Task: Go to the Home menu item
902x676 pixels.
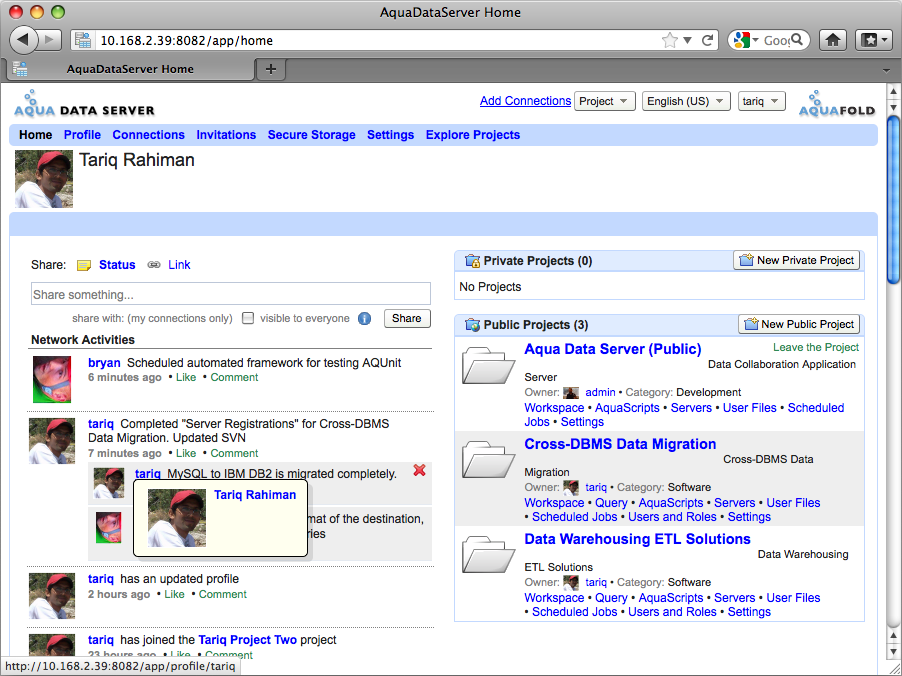Action: tap(36, 135)
